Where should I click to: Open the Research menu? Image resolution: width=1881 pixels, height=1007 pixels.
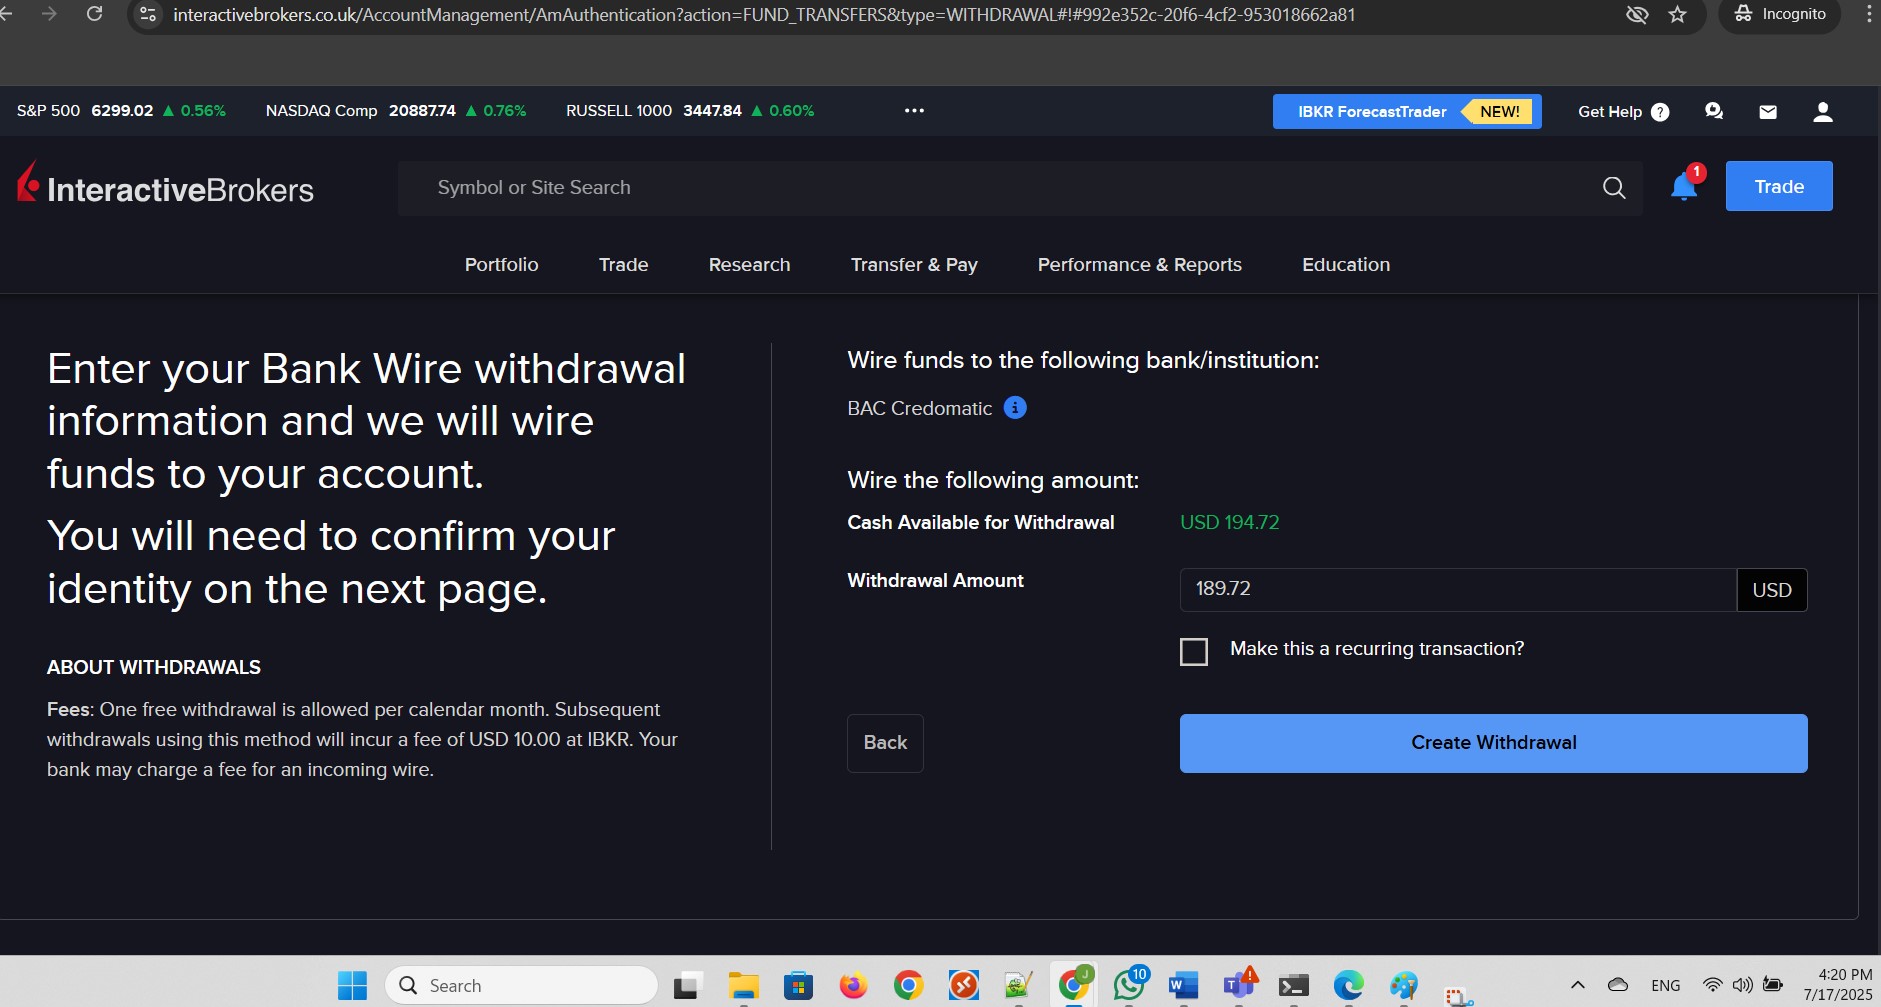click(749, 265)
